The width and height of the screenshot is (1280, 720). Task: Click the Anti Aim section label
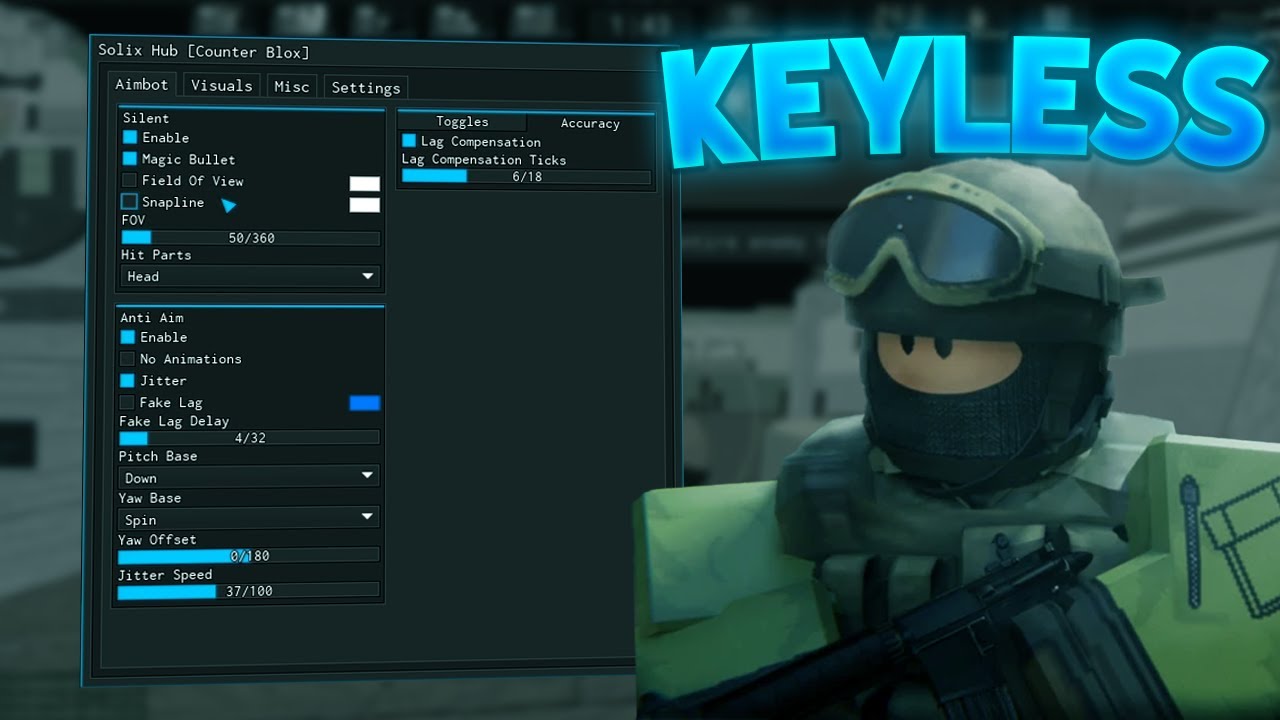coord(152,317)
